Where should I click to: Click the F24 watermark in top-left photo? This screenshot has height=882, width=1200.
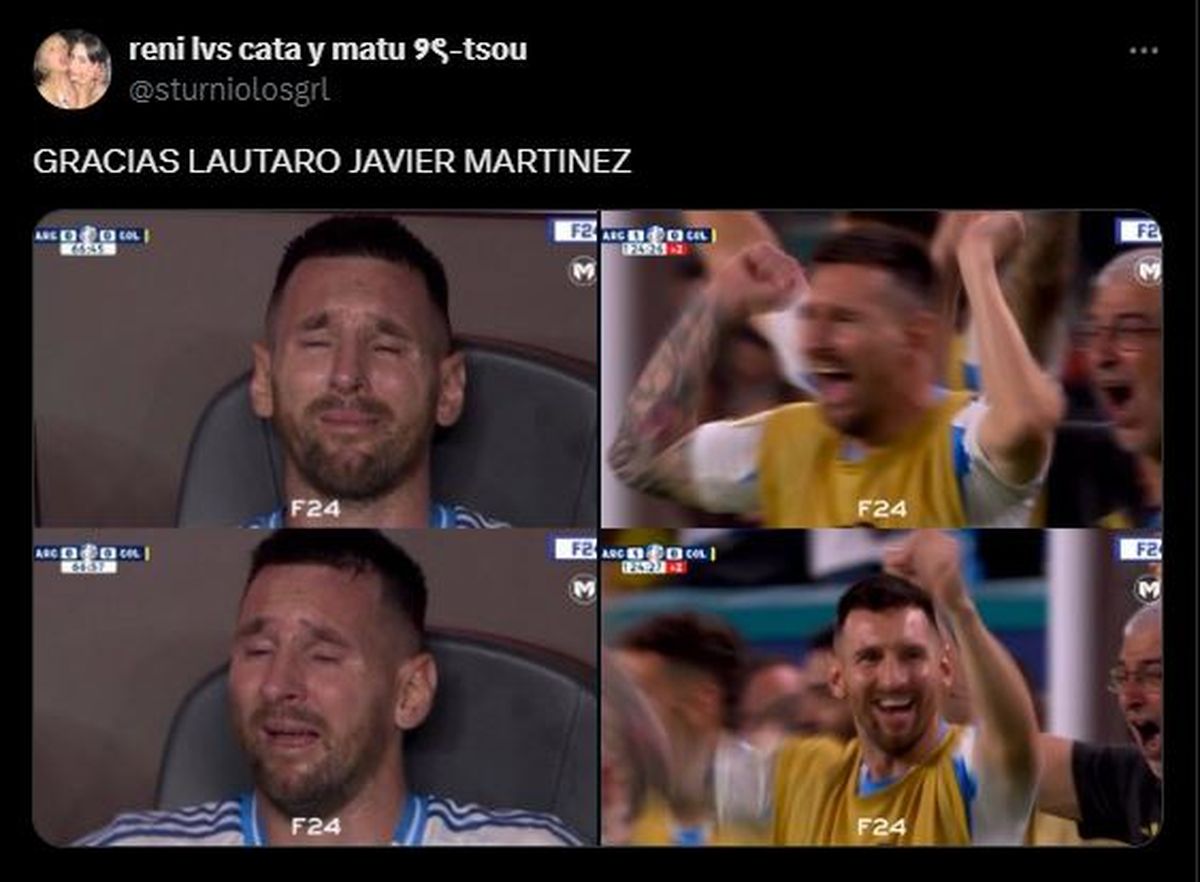click(316, 509)
